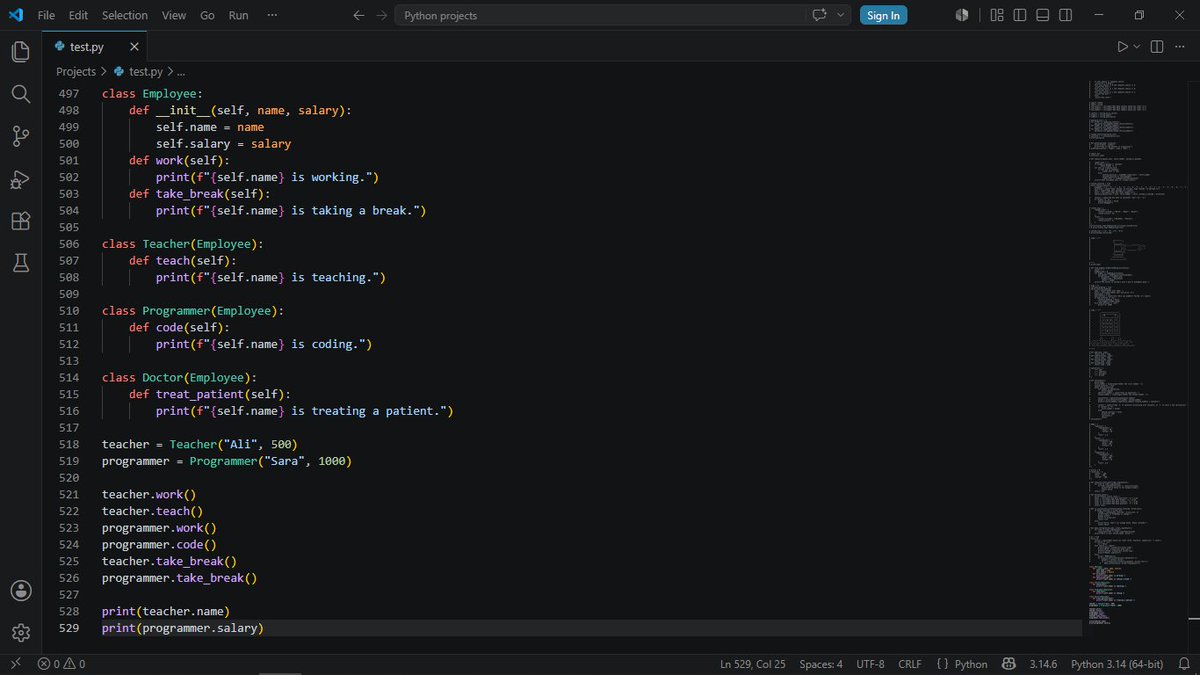Close the test.py tab

[x=135, y=47]
